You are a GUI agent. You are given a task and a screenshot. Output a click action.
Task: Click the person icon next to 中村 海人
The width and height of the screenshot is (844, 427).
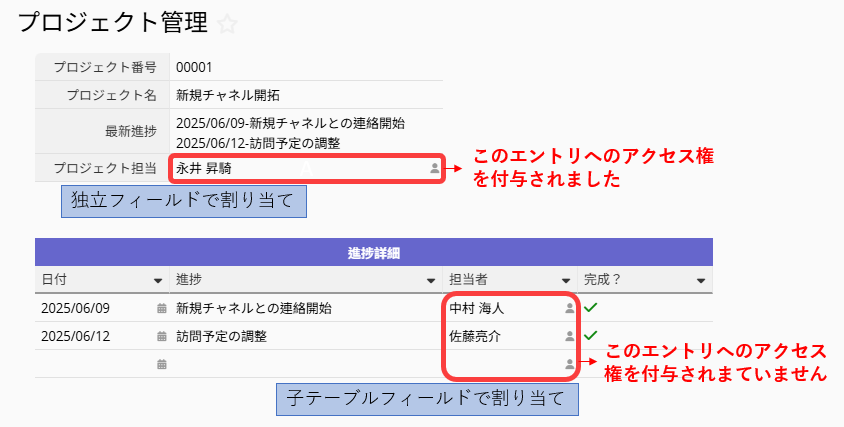[x=570, y=309]
